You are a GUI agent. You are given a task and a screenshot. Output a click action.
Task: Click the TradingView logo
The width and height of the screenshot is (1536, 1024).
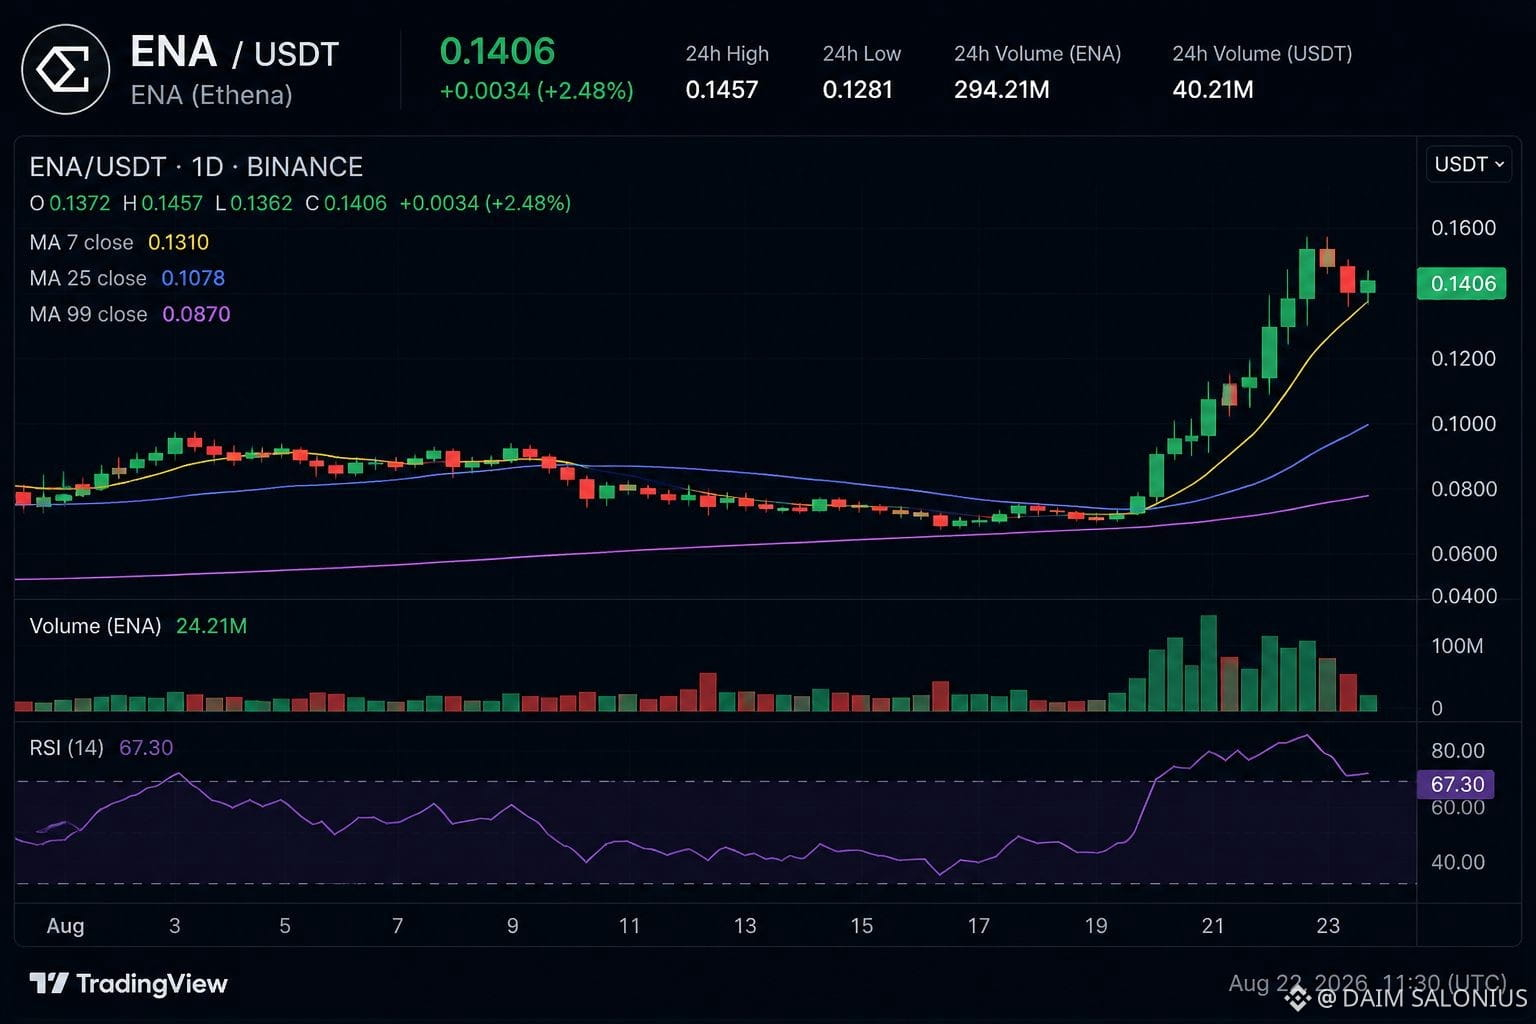[x=128, y=984]
